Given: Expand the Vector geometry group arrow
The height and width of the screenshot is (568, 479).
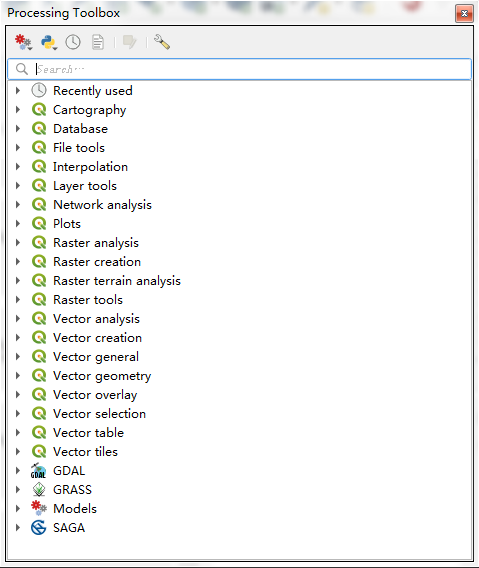Looking at the screenshot, I should pyautogui.click(x=18, y=375).
